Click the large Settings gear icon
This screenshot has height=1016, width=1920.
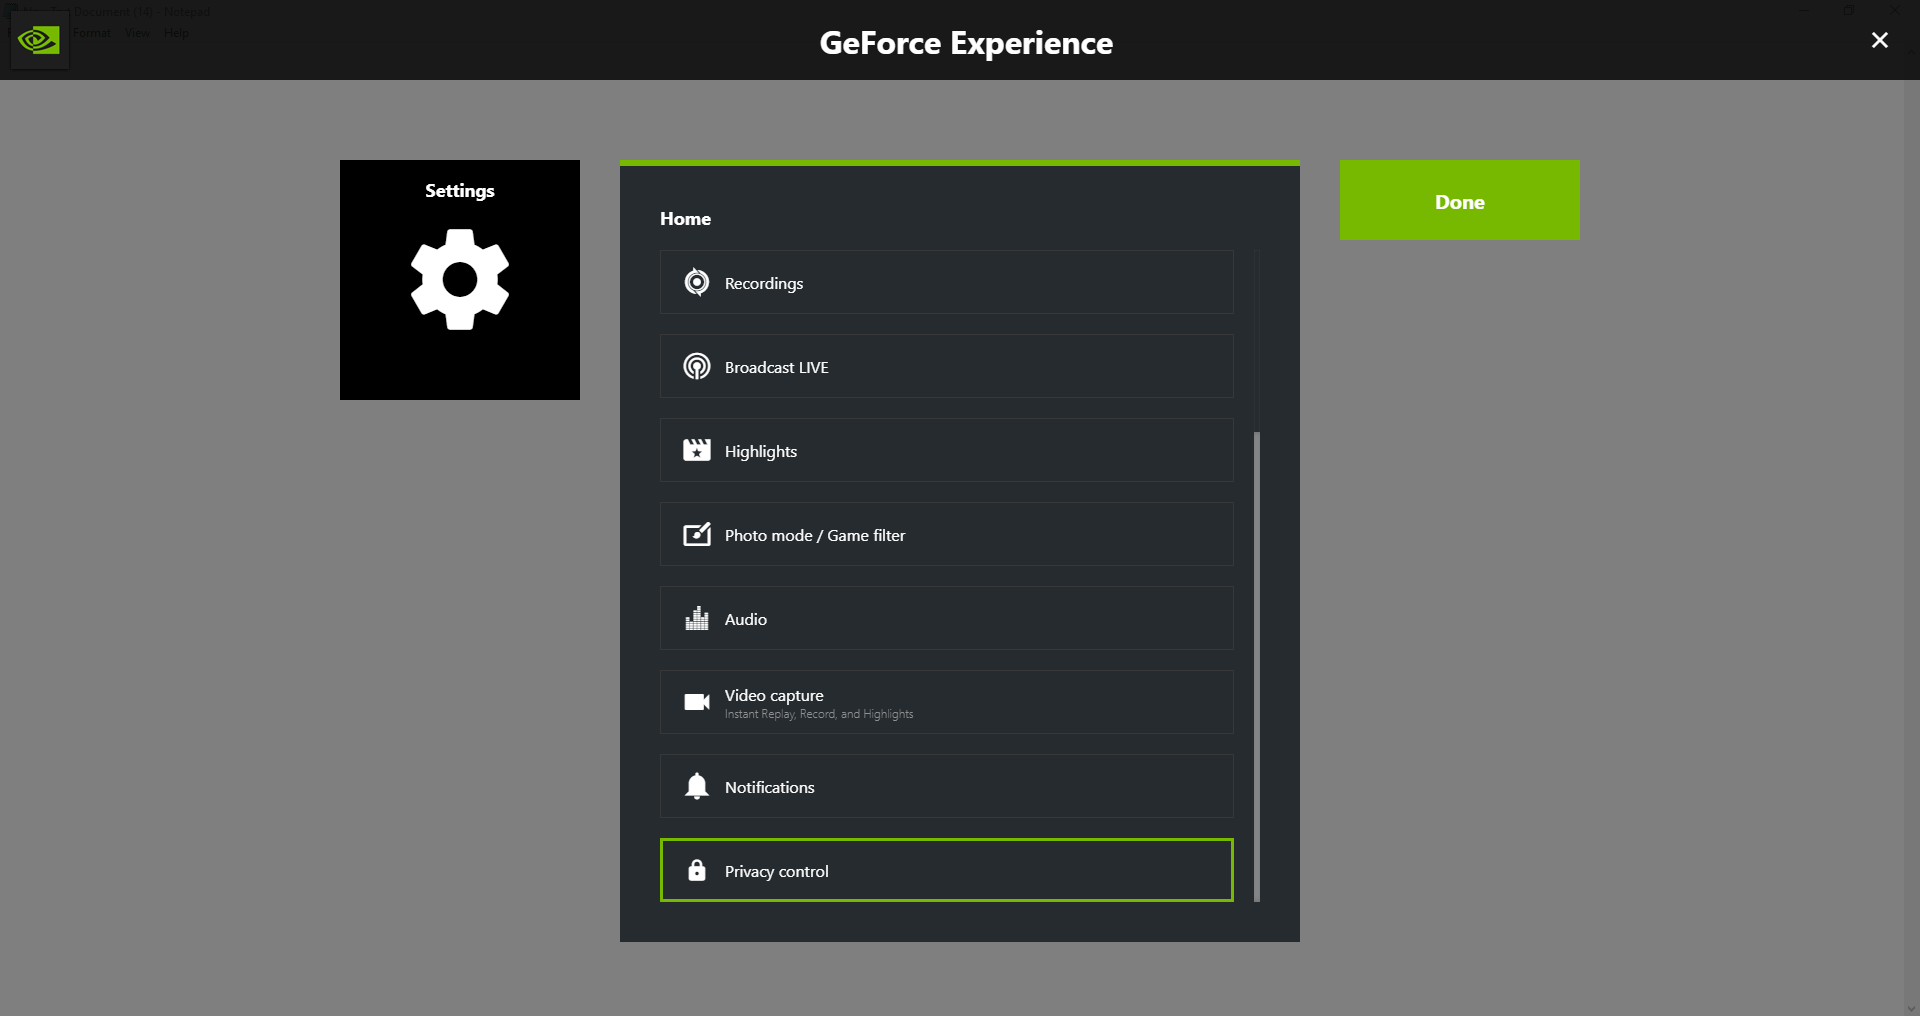[x=460, y=280]
